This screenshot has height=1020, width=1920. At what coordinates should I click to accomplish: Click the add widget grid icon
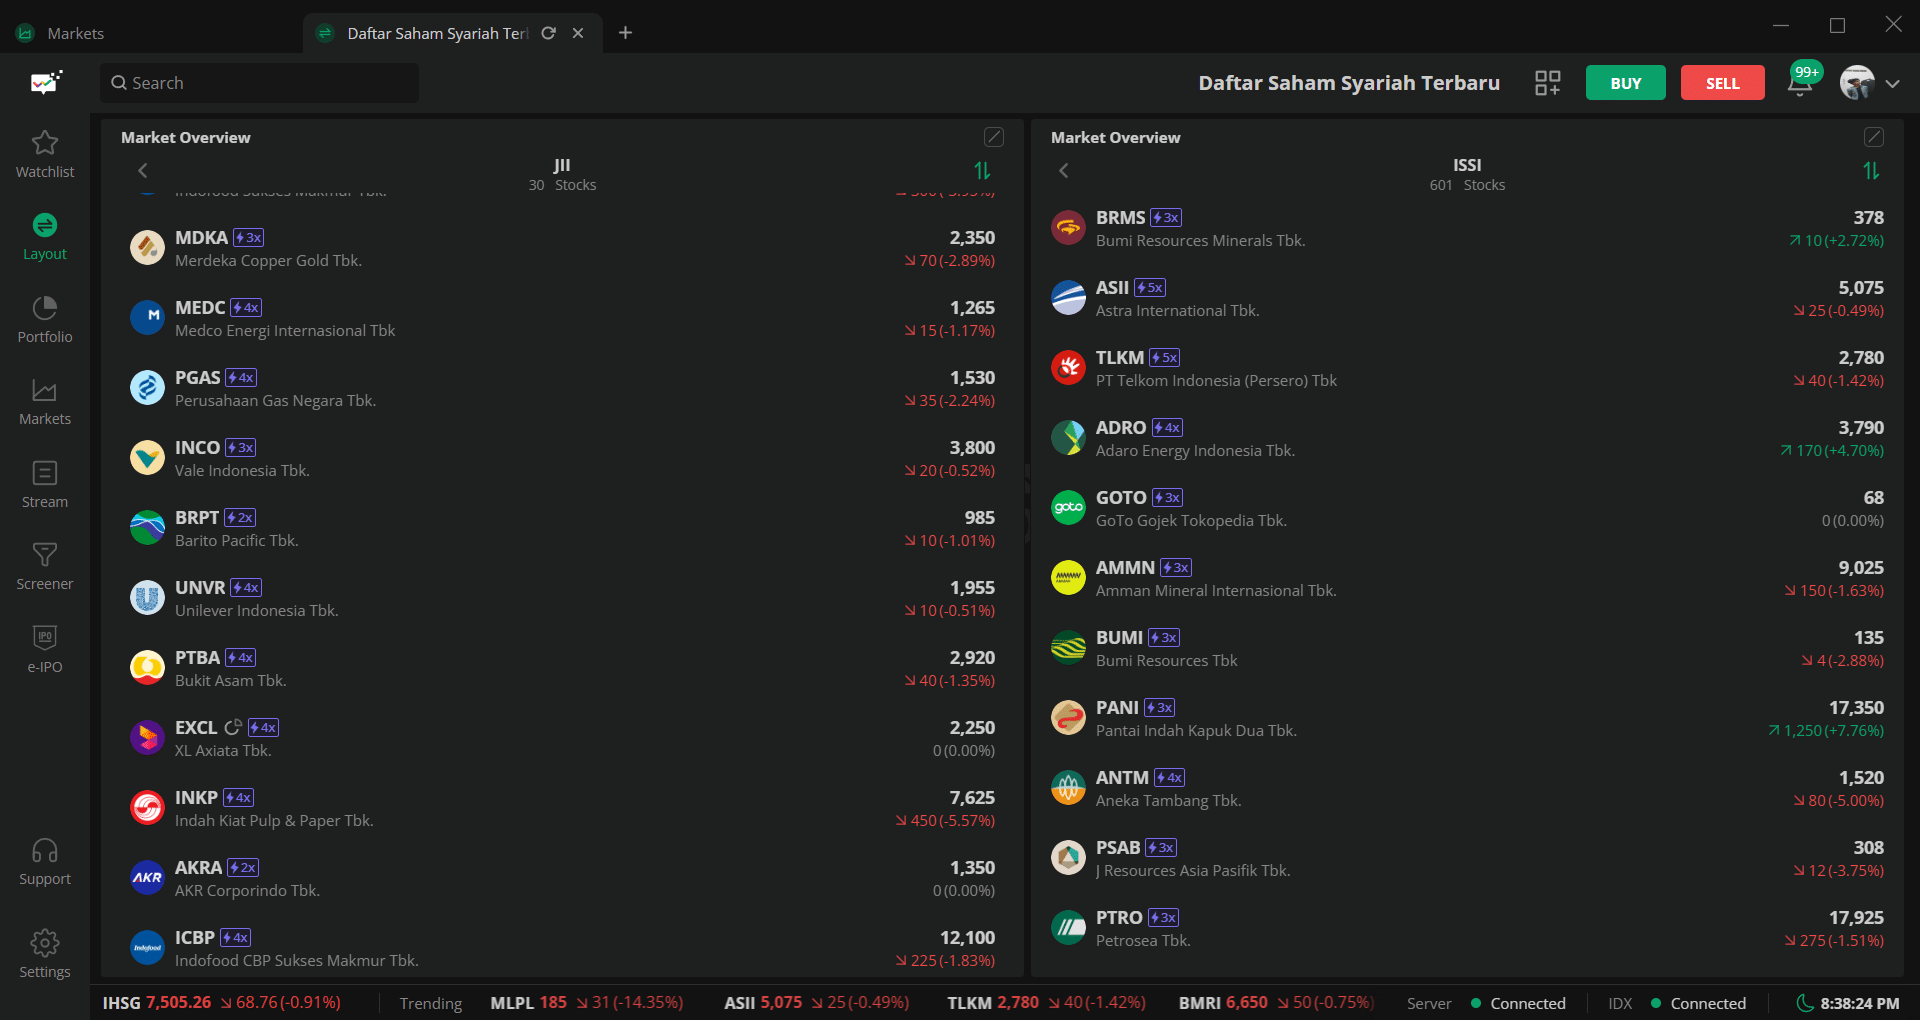[x=1547, y=83]
